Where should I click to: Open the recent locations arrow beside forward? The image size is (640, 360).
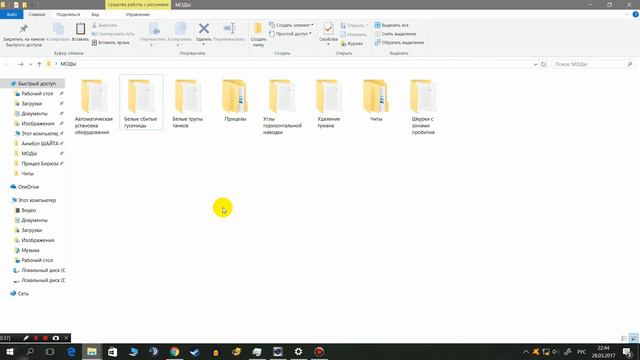click(30, 64)
